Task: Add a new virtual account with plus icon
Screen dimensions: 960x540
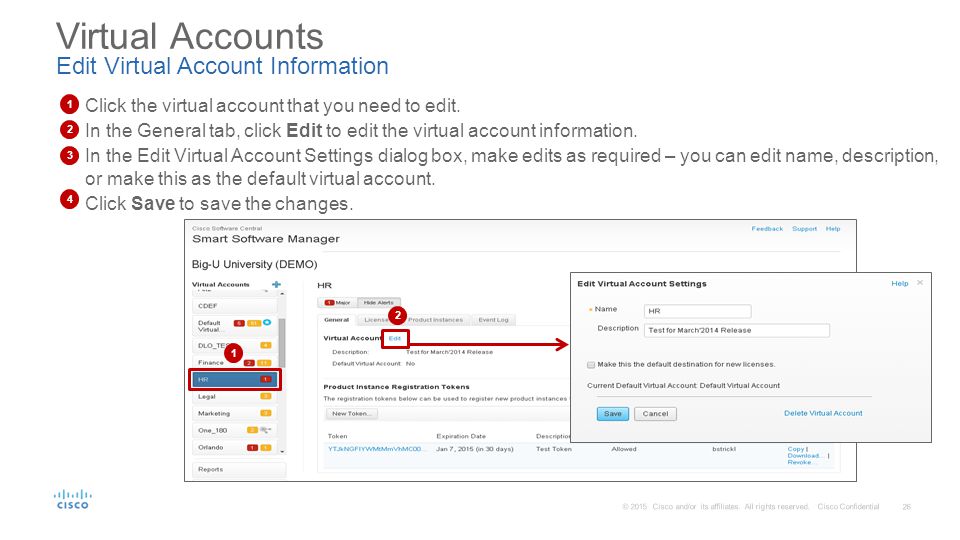Action: pyautogui.click(x=277, y=284)
